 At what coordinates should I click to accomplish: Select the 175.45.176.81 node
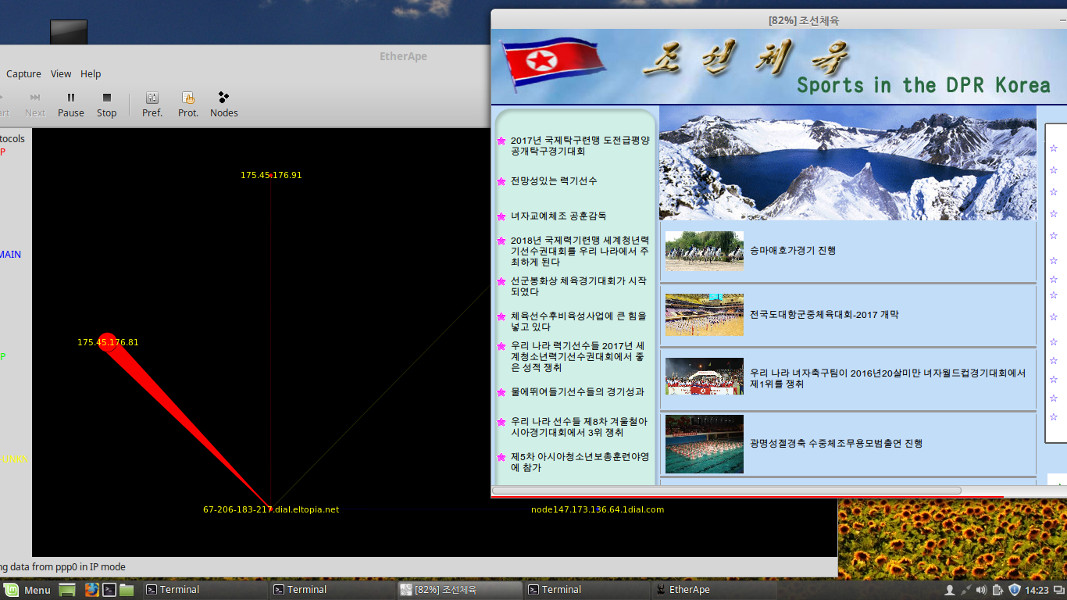pyautogui.click(x=107, y=342)
